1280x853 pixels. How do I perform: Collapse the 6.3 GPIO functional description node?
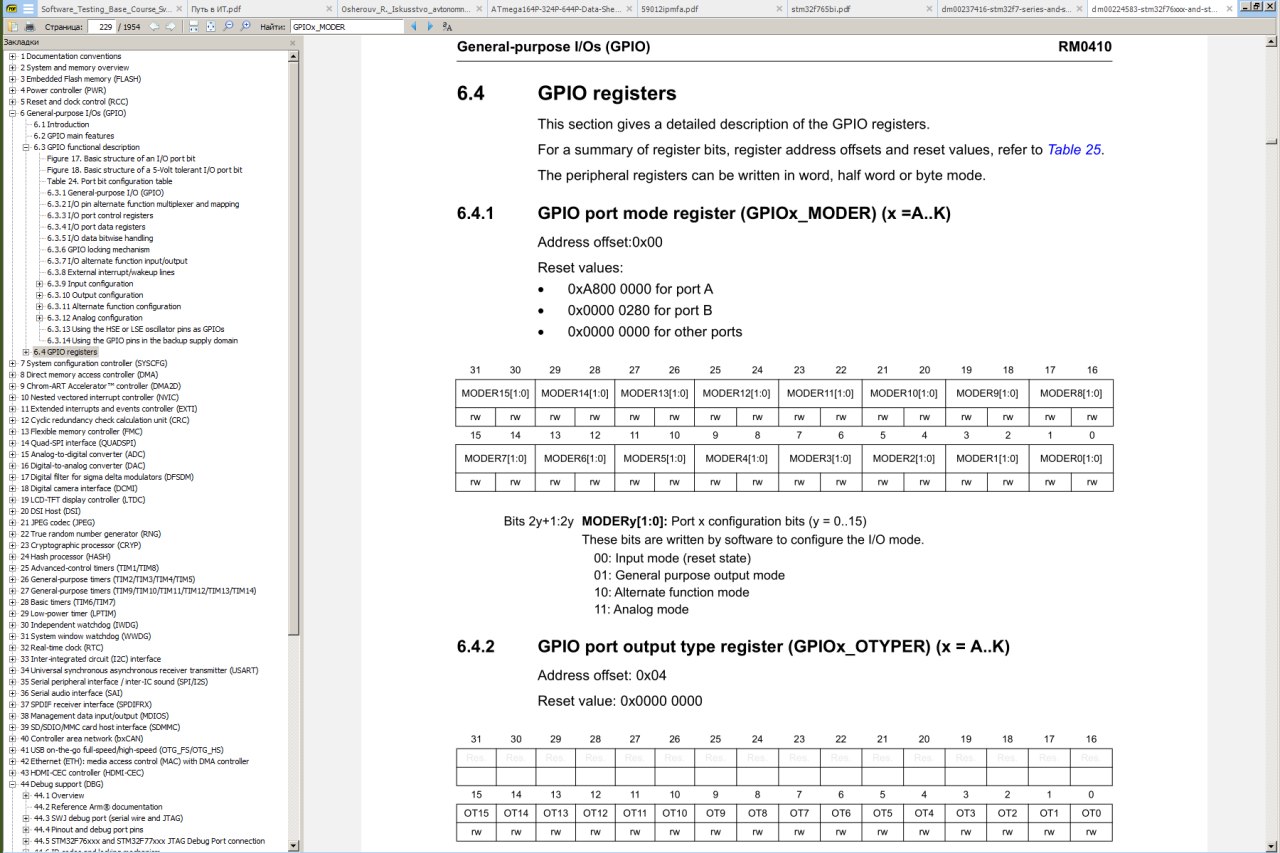tap(25, 147)
